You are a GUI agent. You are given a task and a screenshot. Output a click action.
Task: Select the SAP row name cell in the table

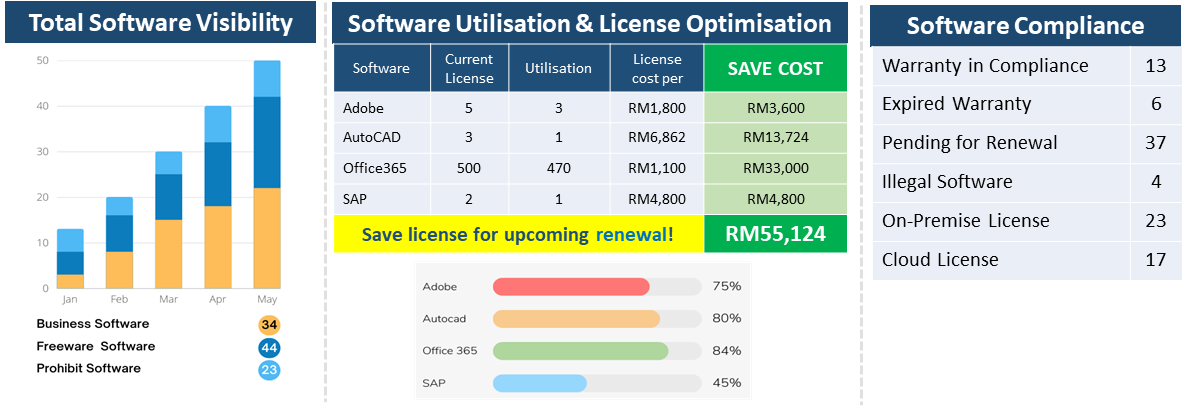point(382,199)
